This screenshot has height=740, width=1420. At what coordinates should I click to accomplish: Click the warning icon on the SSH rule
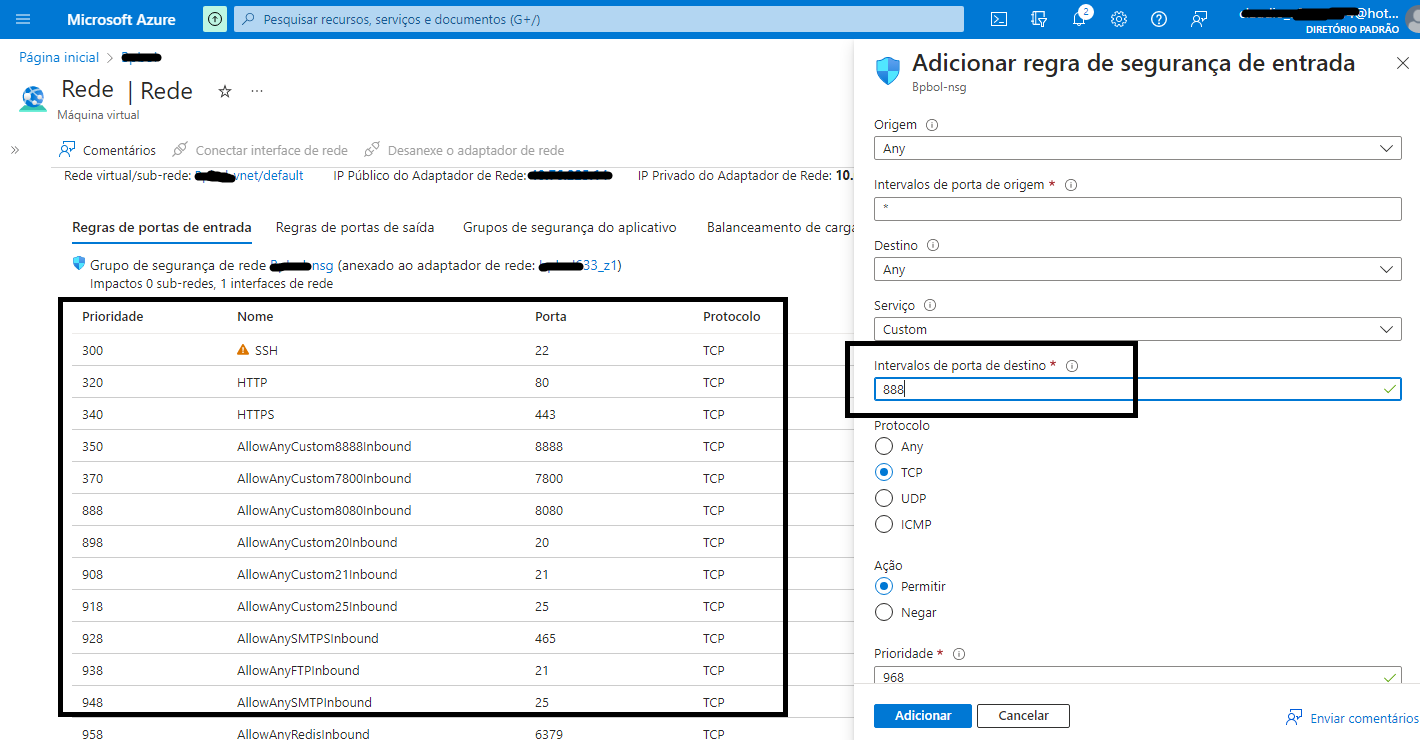click(243, 350)
